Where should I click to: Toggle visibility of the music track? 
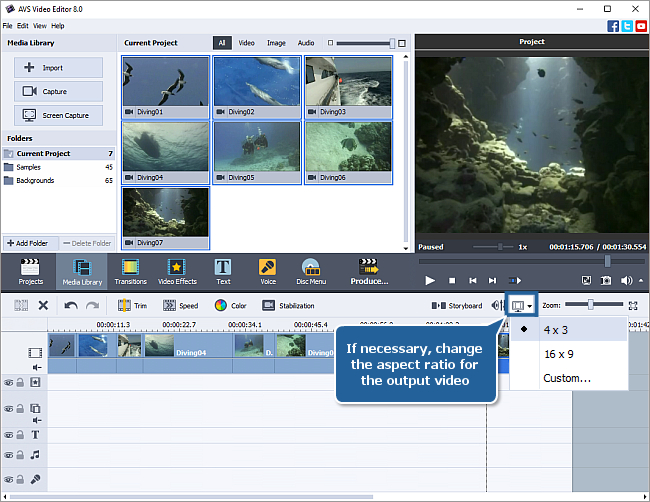8,455
